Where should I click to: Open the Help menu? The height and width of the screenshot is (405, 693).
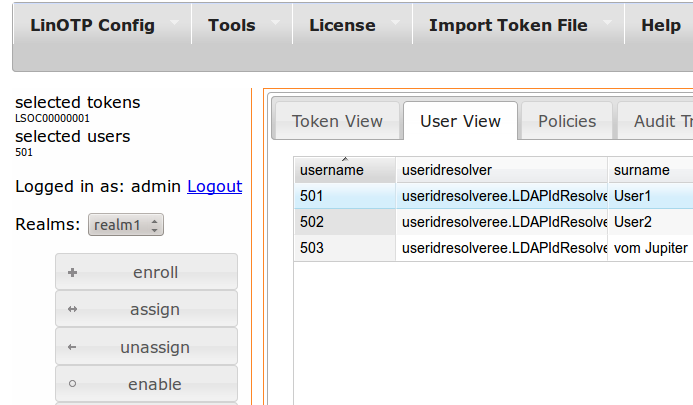click(660, 26)
